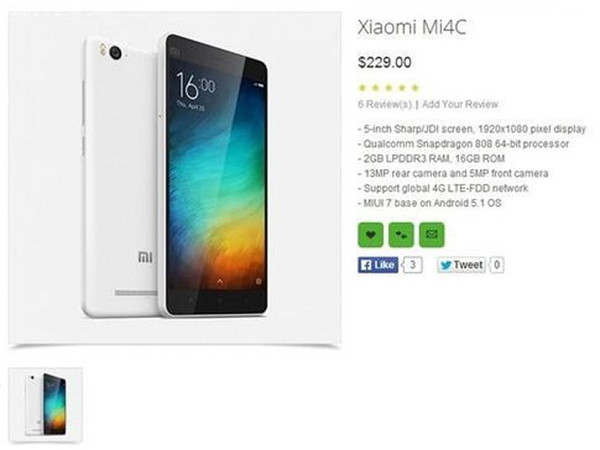Click the Qualcomm Snapdragon 808 spec line
600x450 pixels.
click(x=463, y=144)
